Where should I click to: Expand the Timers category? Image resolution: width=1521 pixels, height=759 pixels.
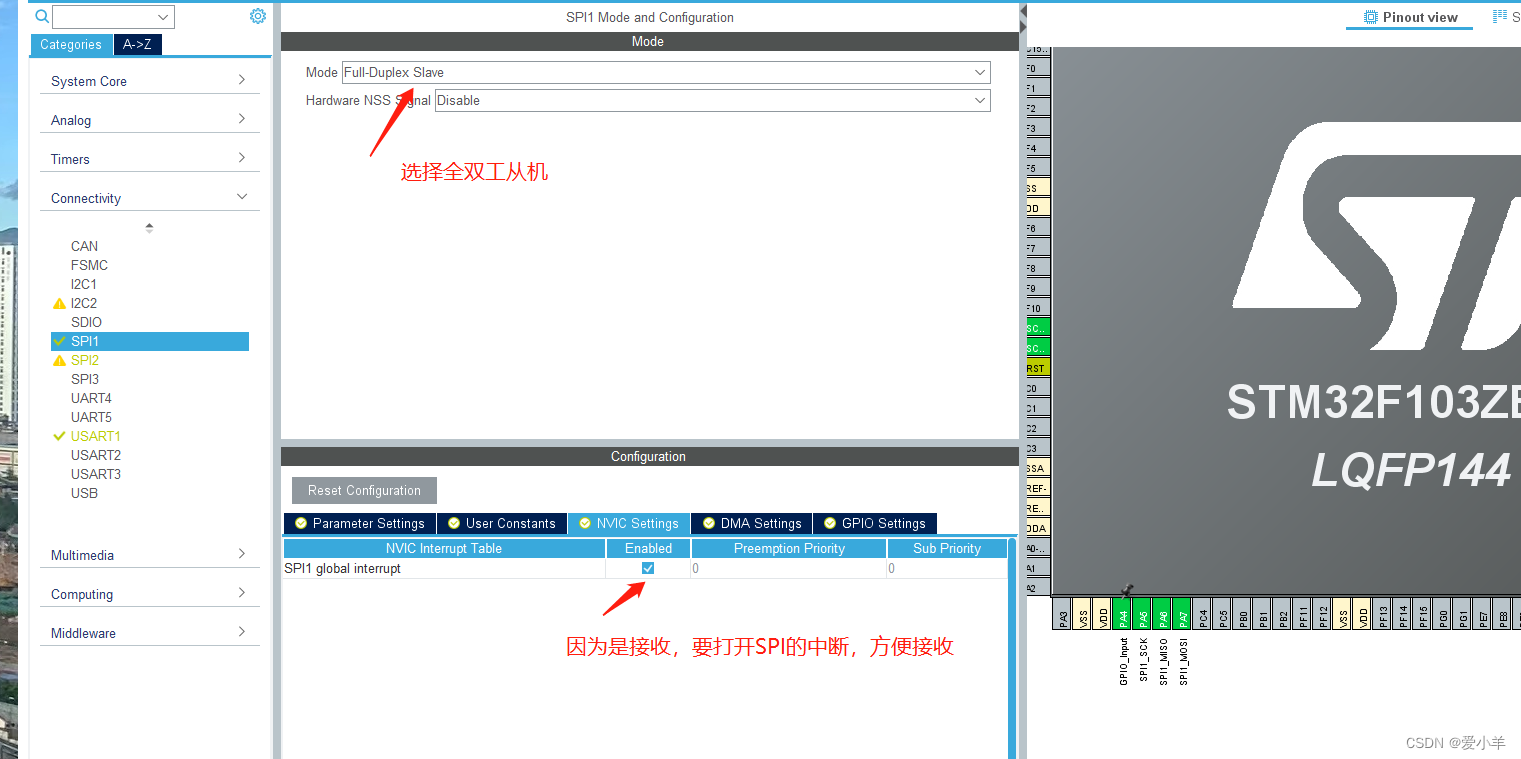click(x=149, y=159)
